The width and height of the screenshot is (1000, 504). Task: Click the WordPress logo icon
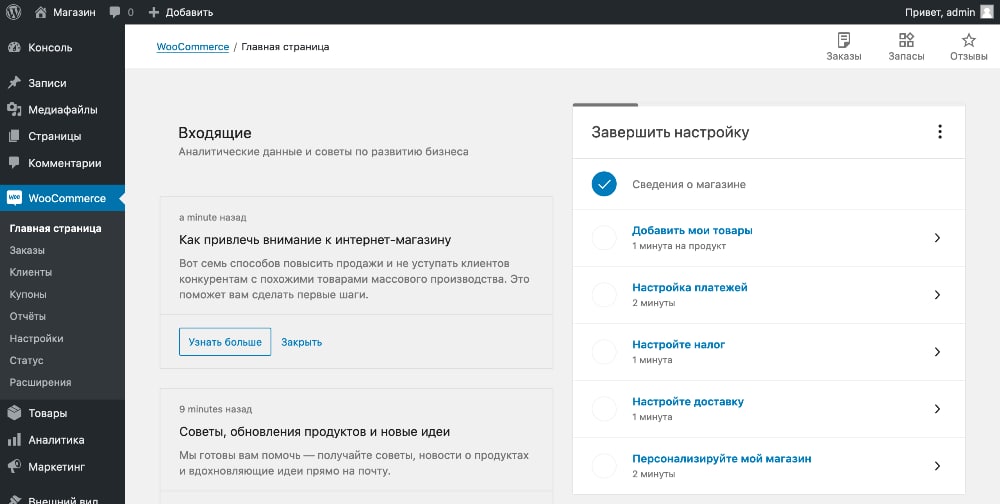[13, 12]
